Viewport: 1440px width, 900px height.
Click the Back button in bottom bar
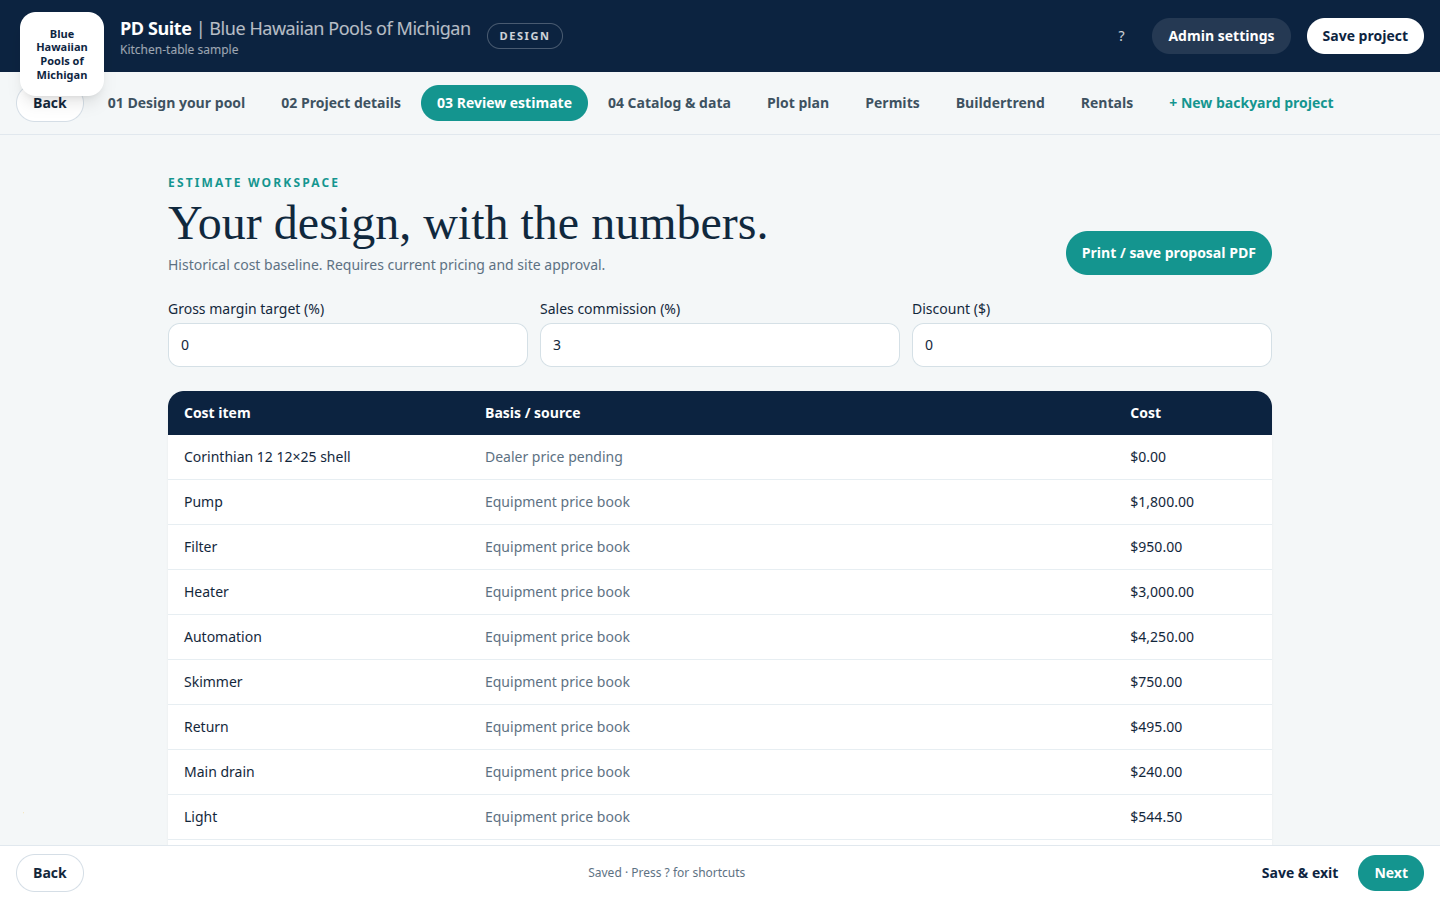click(50, 873)
